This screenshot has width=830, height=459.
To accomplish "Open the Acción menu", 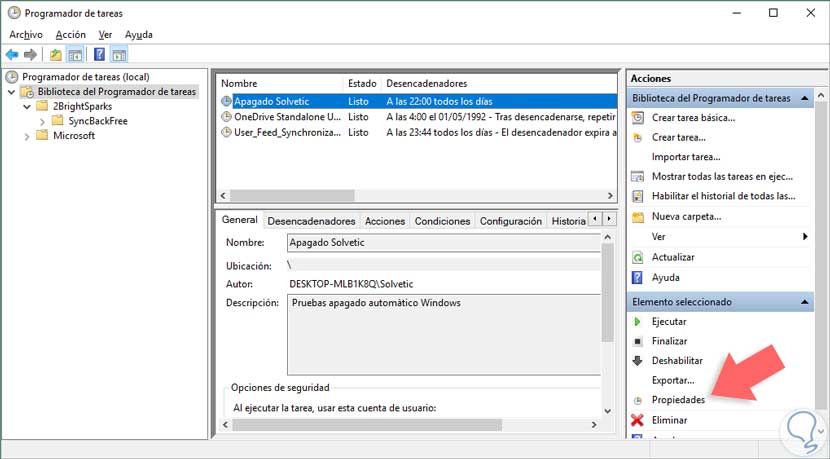I will [70, 34].
